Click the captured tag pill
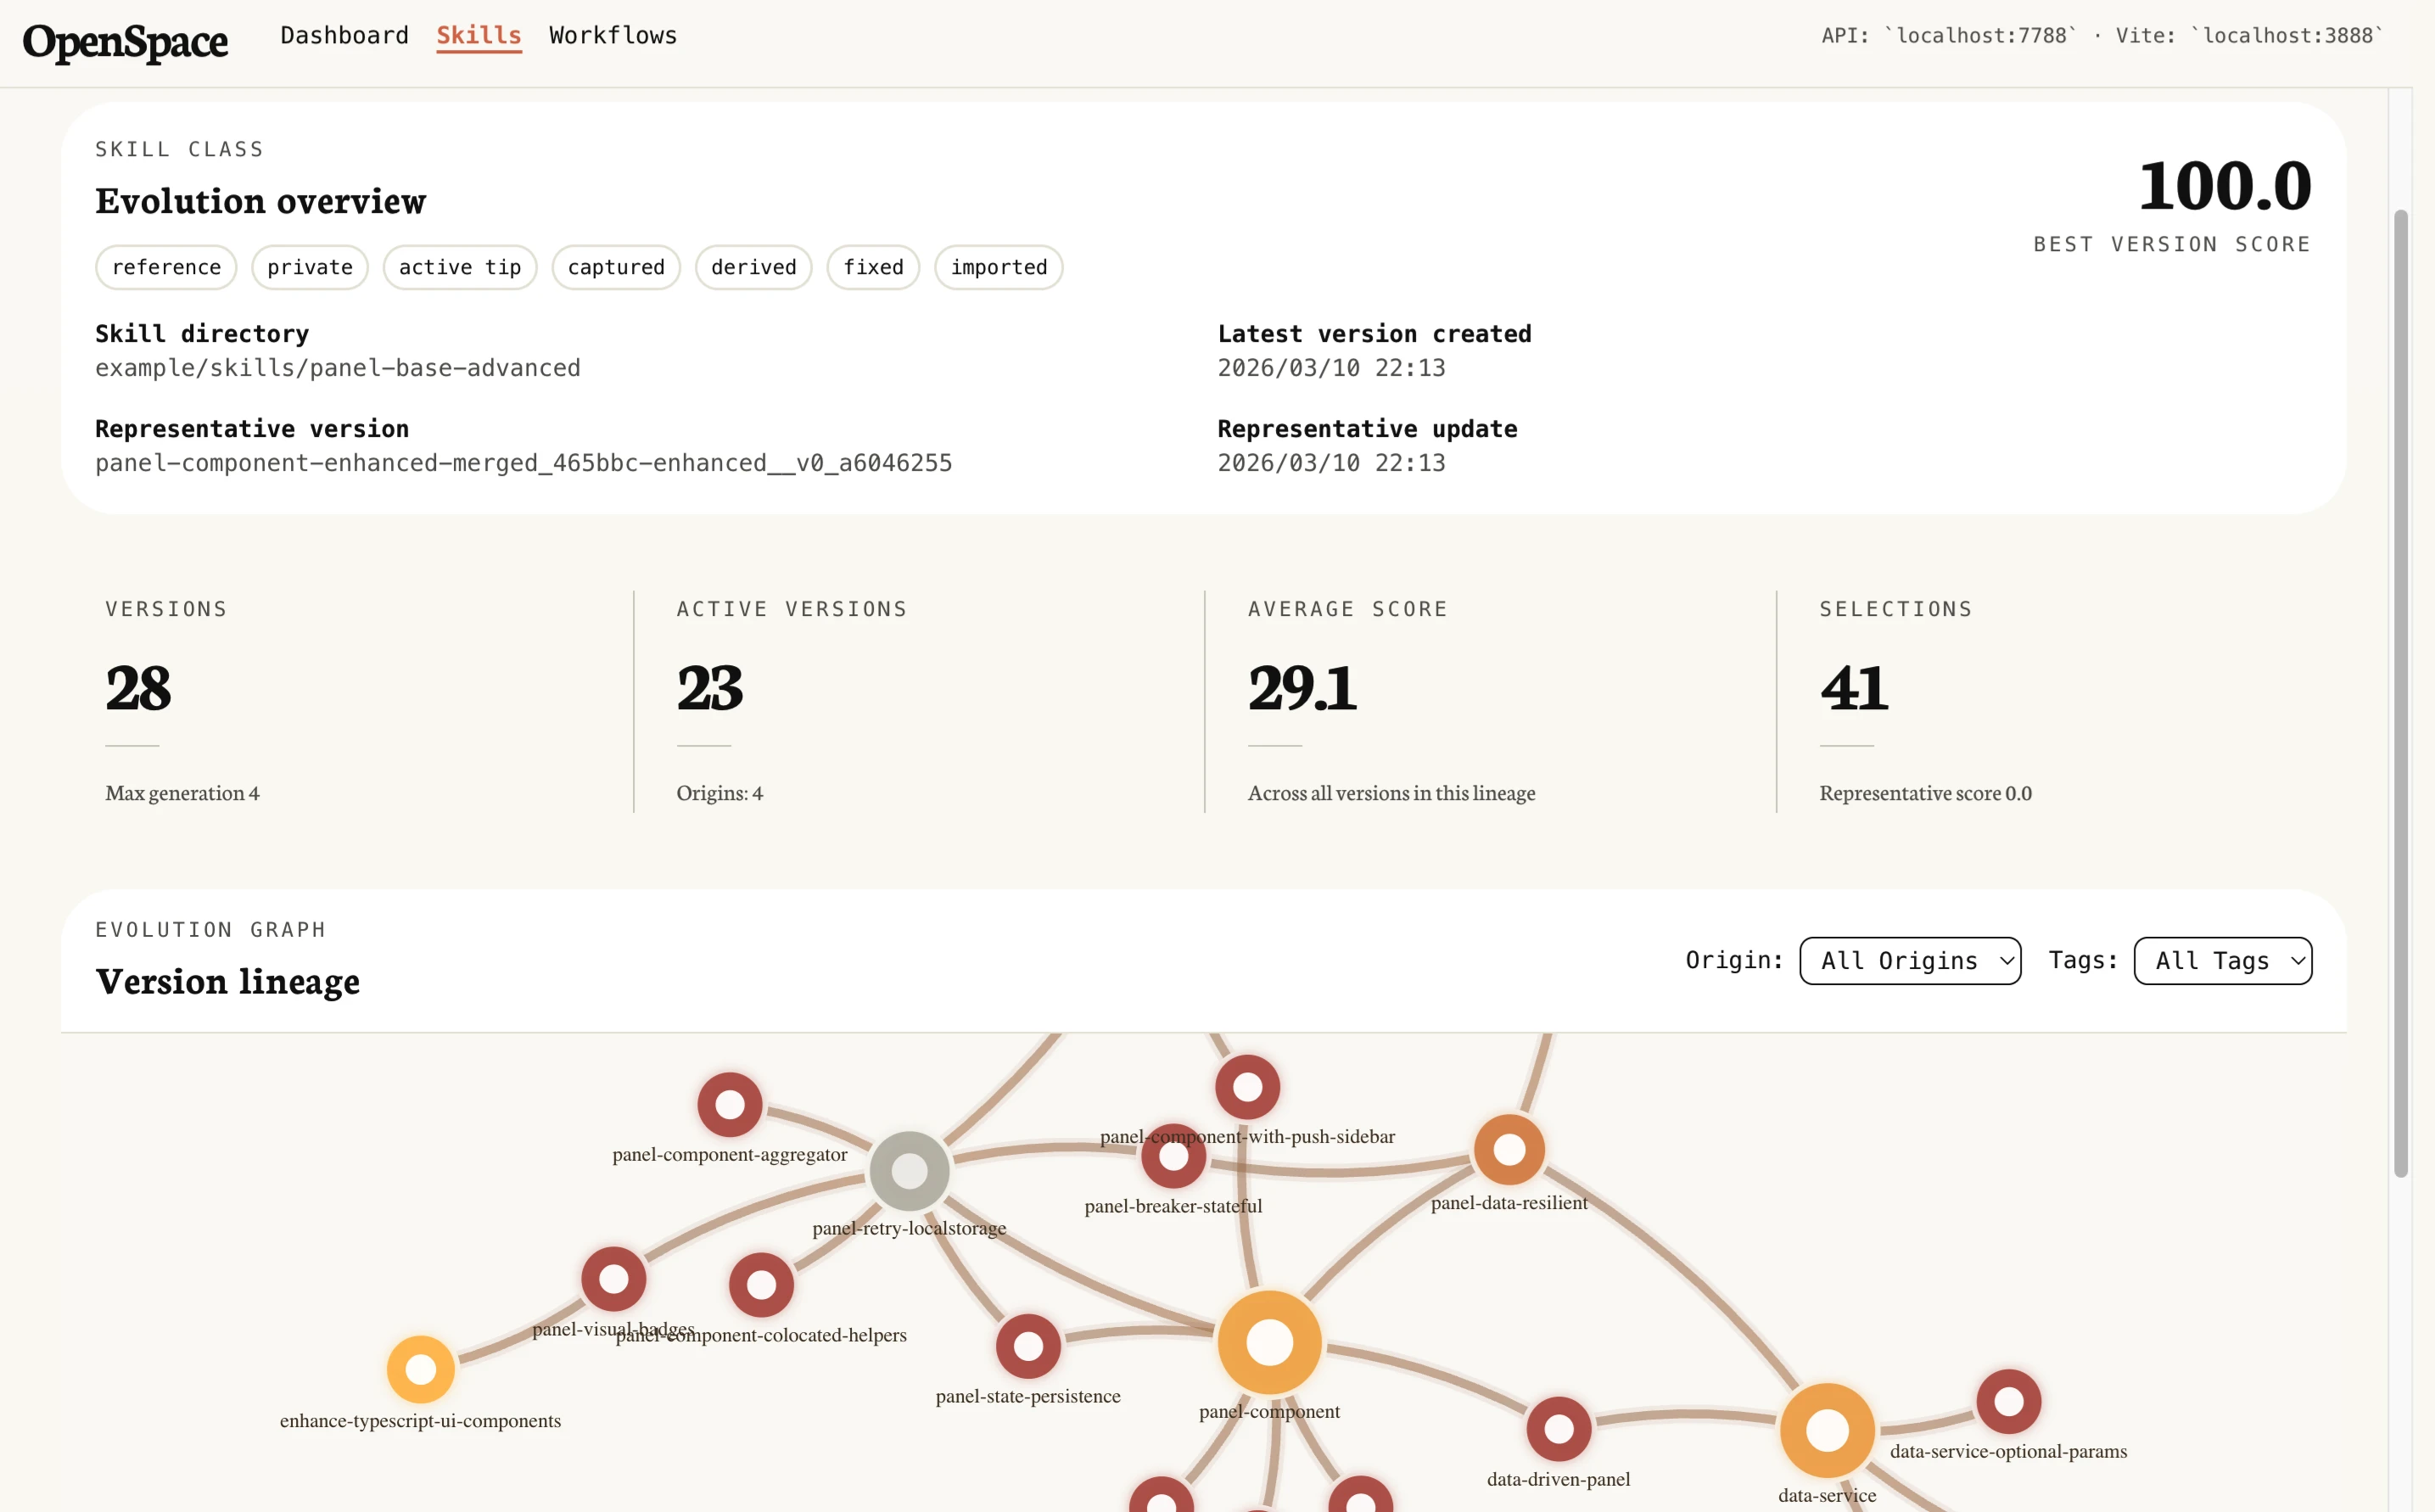 (616, 267)
